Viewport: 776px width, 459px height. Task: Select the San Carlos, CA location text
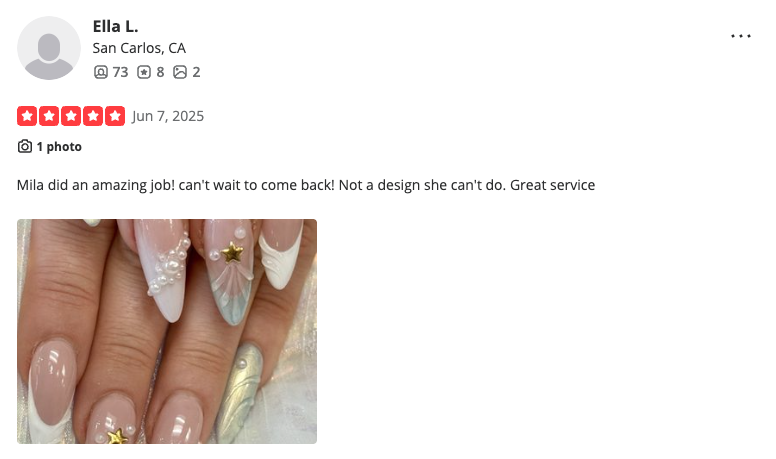pos(139,48)
